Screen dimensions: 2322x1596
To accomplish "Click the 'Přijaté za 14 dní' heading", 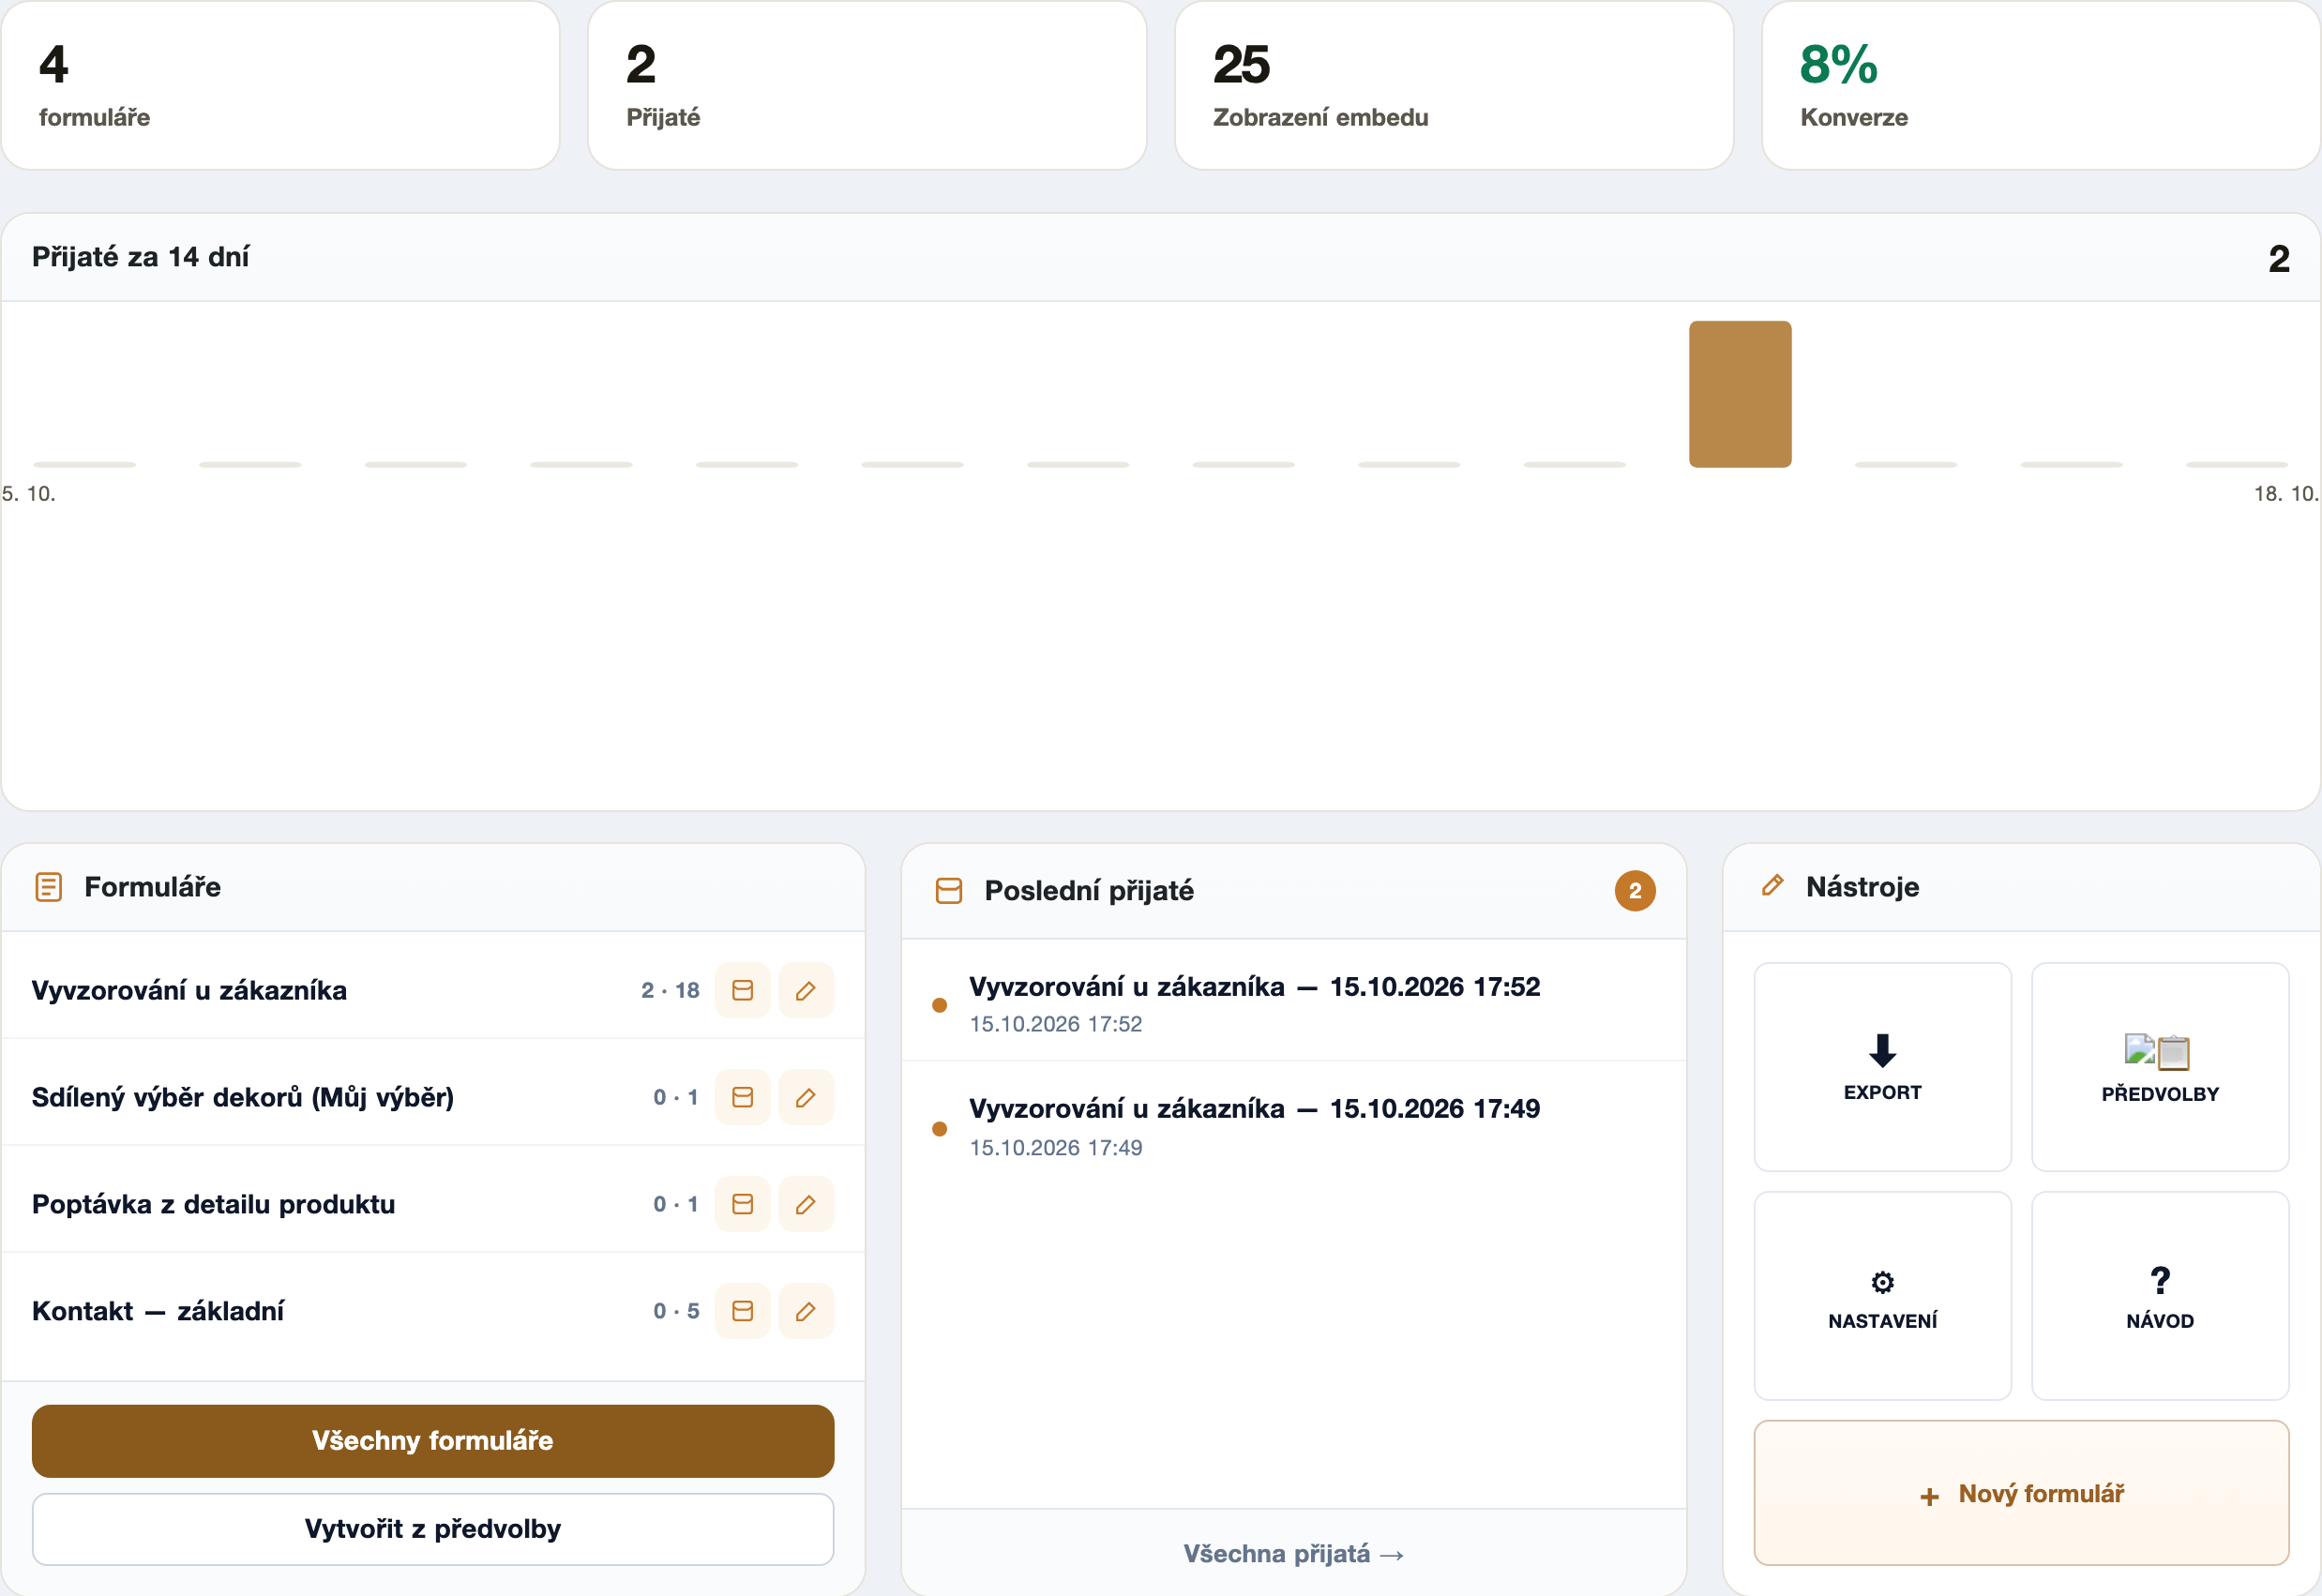I will [140, 257].
